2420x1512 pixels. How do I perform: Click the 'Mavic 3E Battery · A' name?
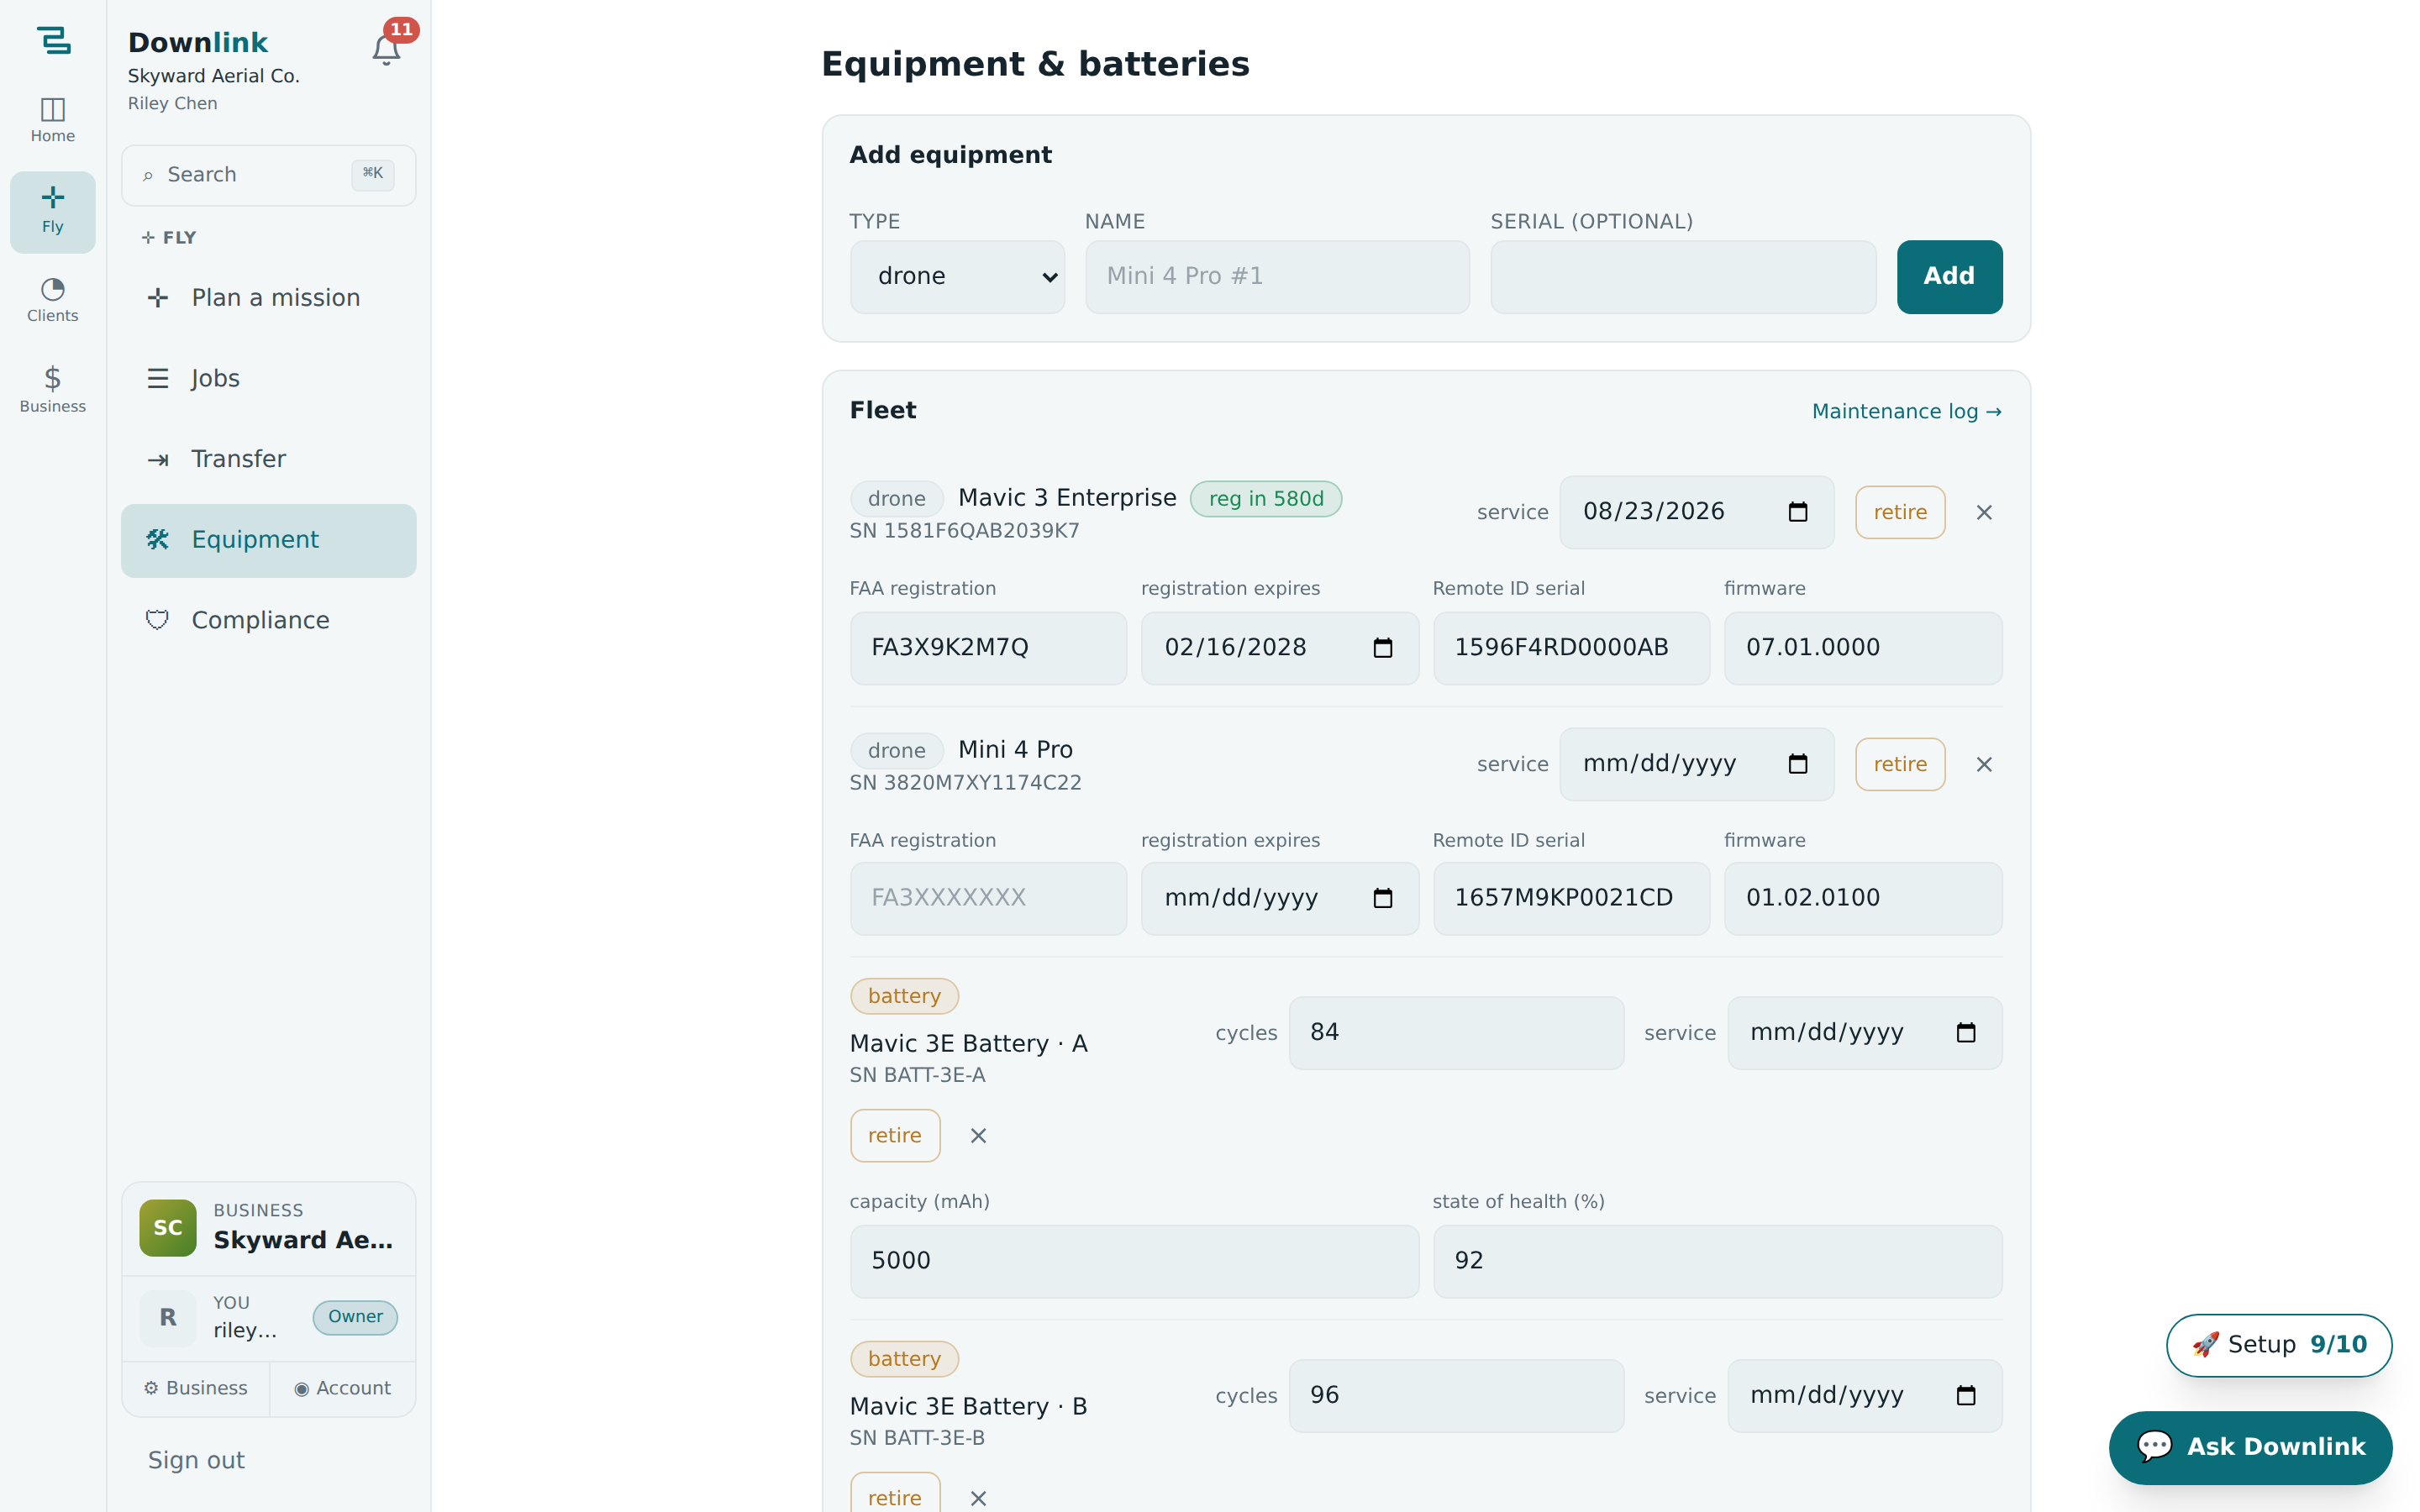pyautogui.click(x=968, y=1043)
